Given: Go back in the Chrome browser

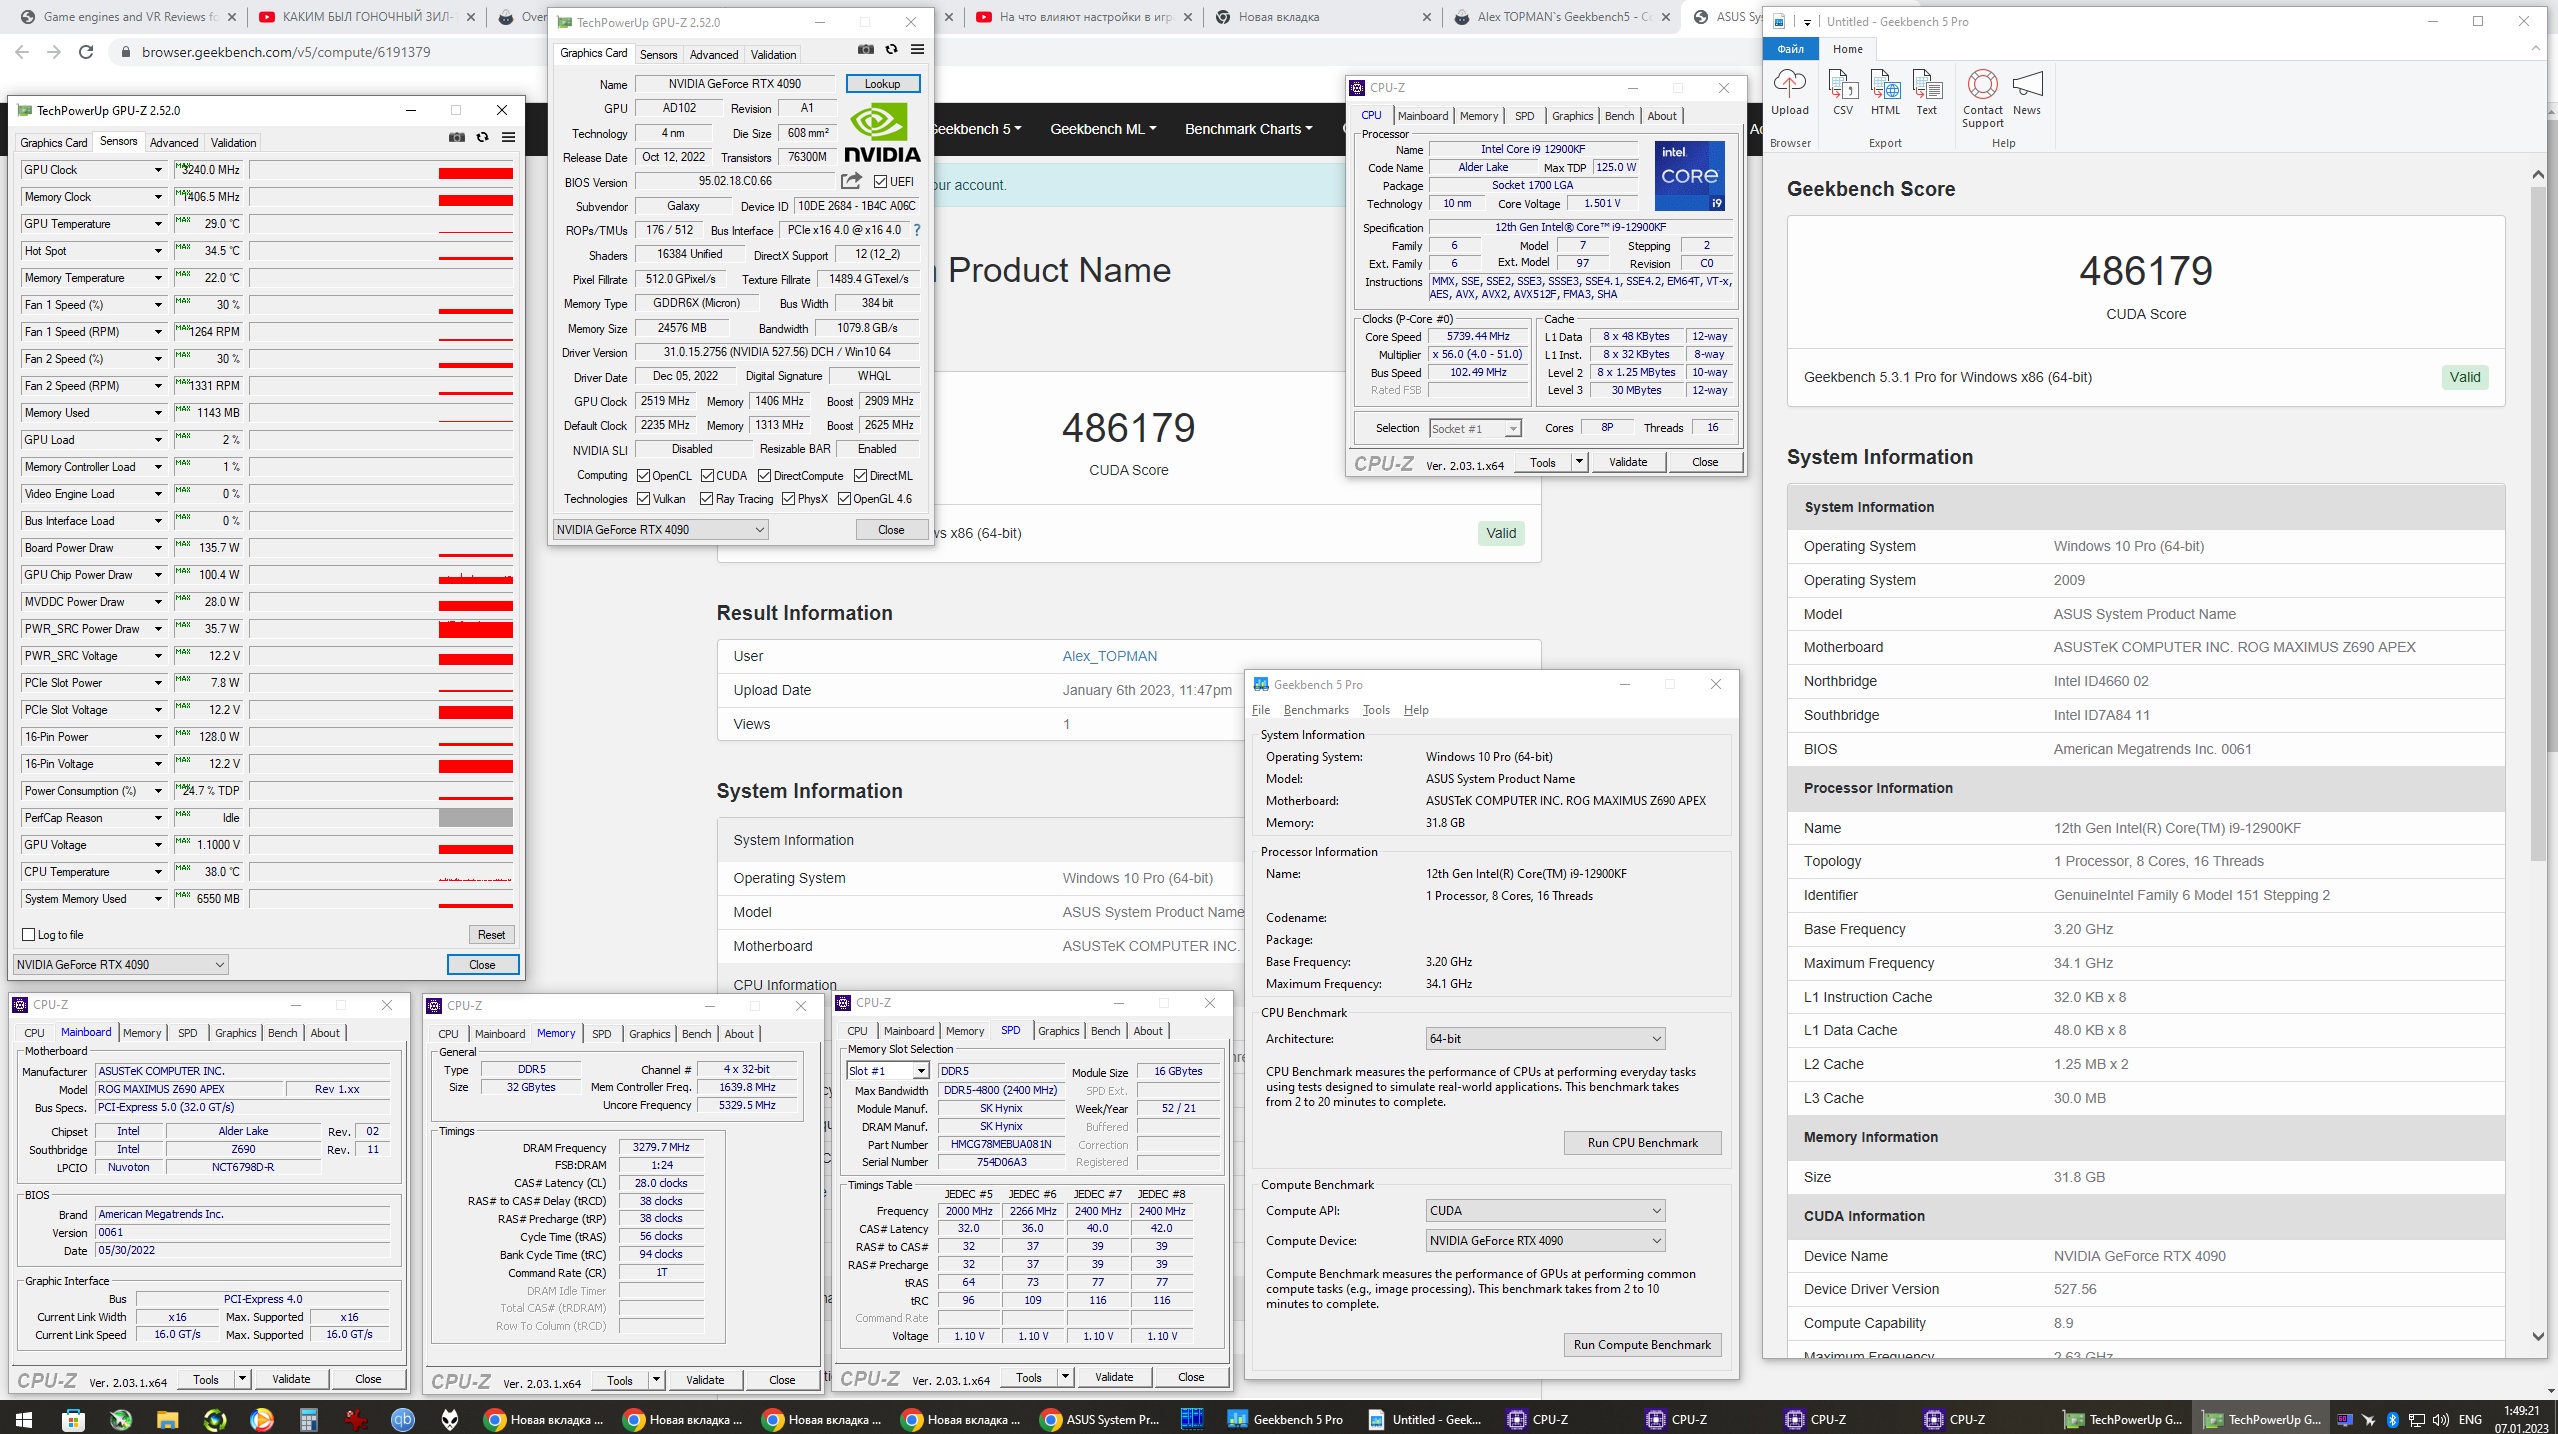Looking at the screenshot, I should (22, 52).
